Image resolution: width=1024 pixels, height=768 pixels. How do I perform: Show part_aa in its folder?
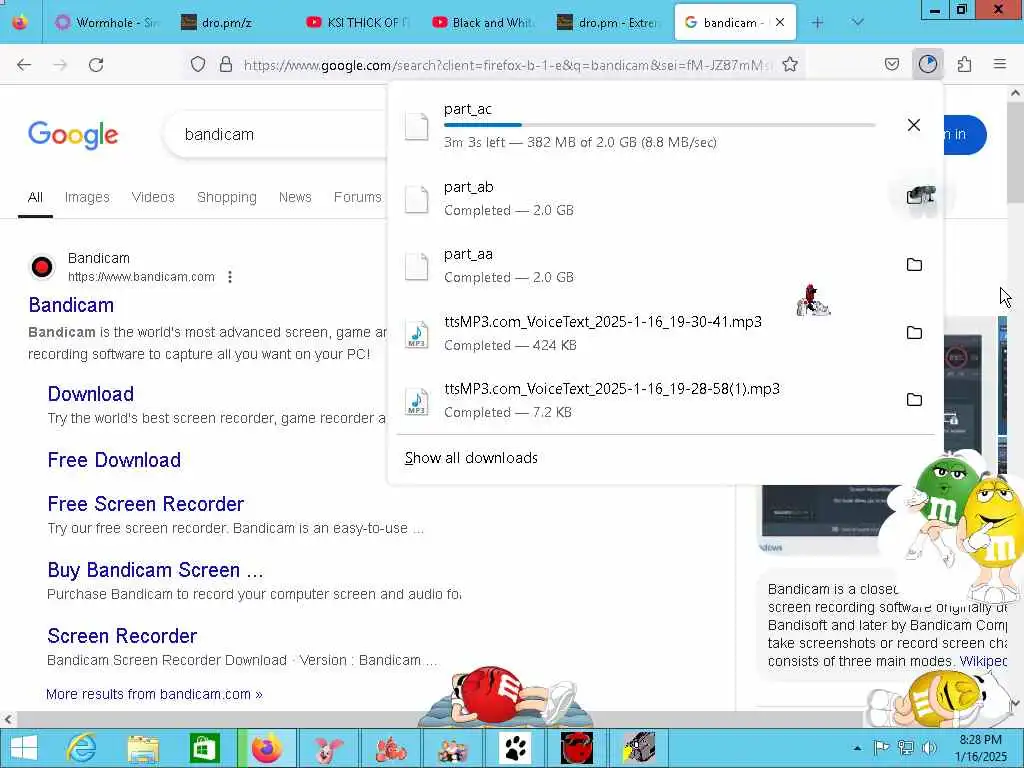[x=914, y=264]
